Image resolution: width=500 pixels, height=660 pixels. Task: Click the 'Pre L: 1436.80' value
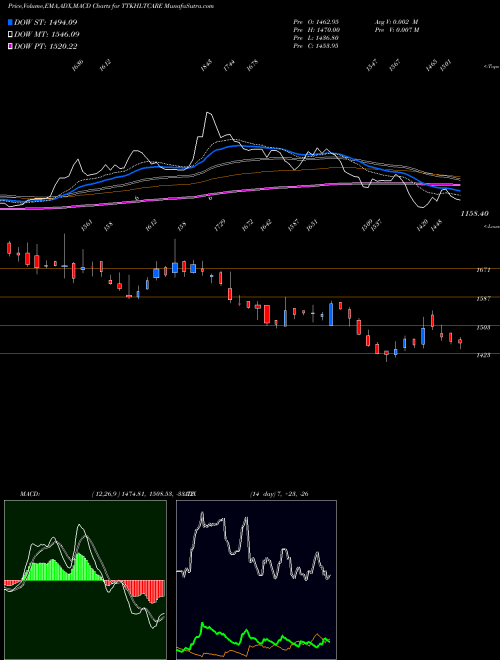pyautogui.click(x=316, y=38)
